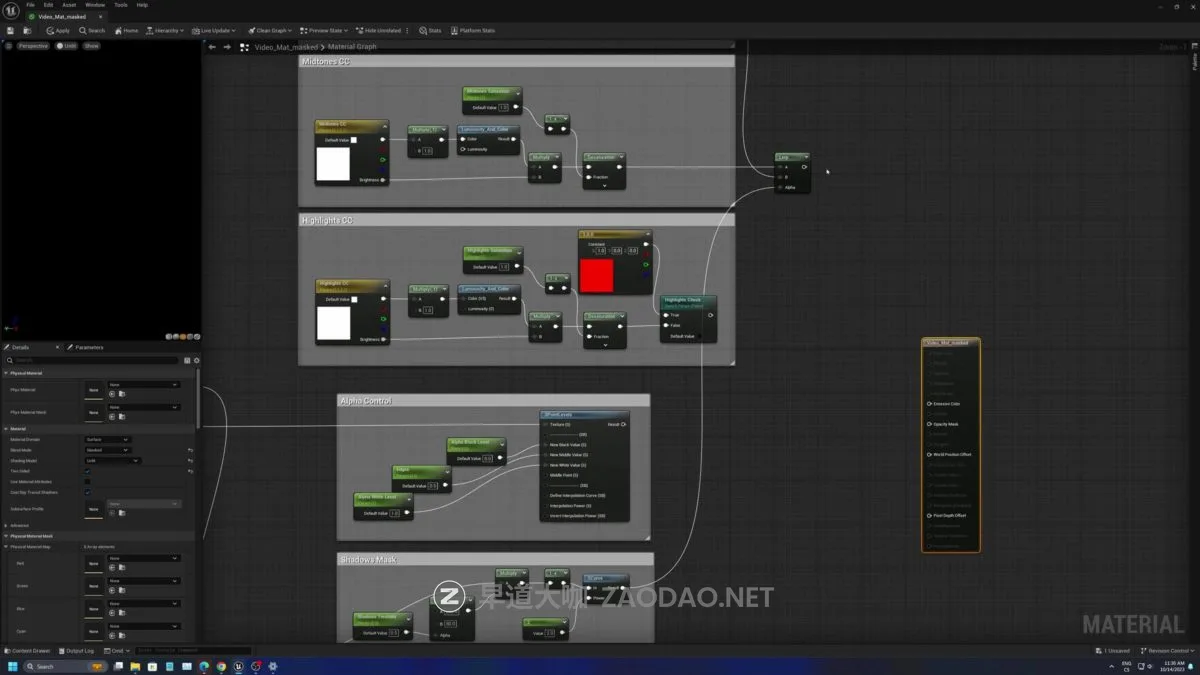The image size is (1200, 675).
Task: Open the Content Drawer
Action: click(28, 650)
